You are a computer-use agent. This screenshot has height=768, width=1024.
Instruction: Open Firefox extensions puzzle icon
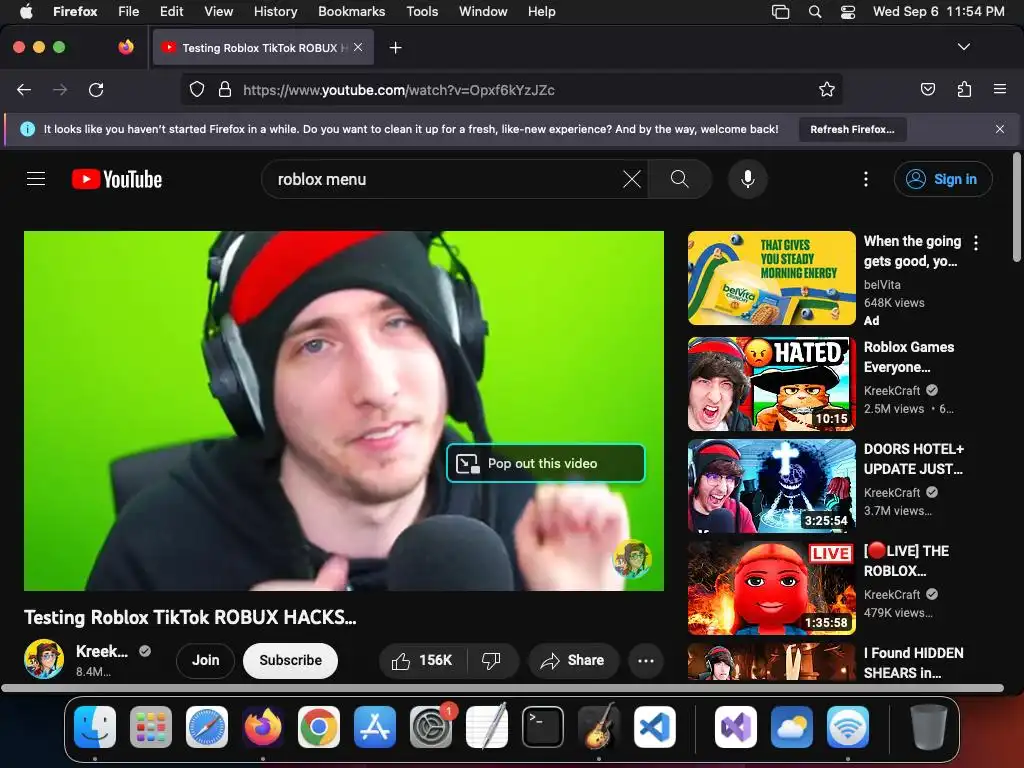pos(964,89)
